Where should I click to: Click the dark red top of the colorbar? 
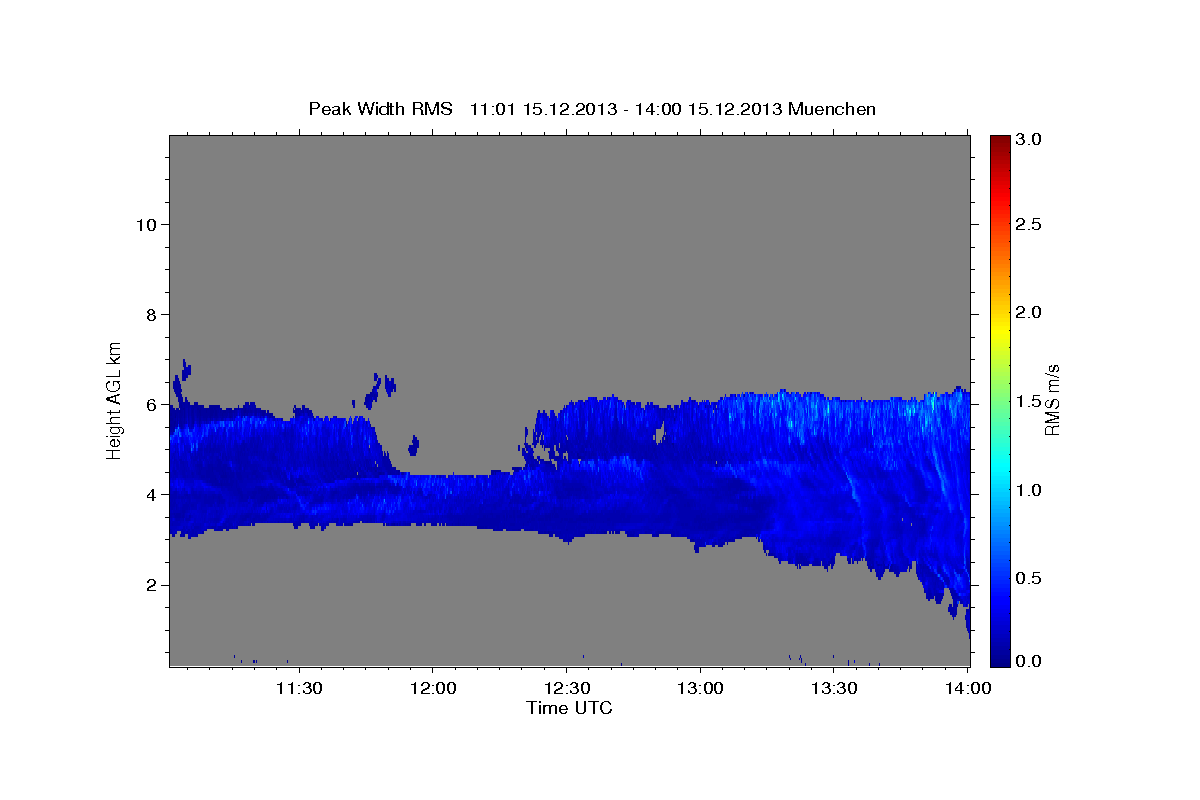pyautogui.click(x=1000, y=142)
